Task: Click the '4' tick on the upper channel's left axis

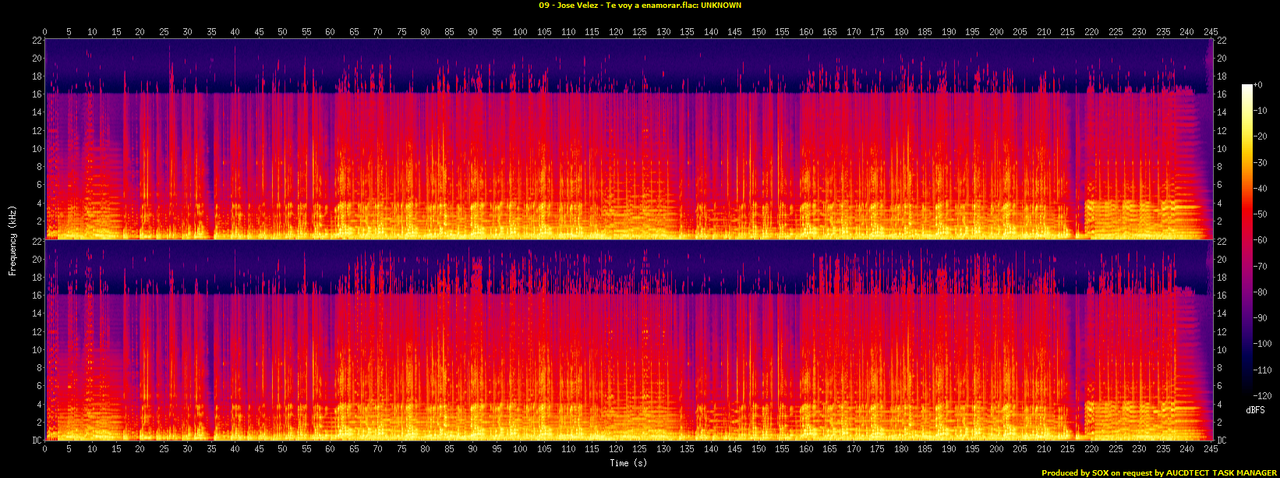Action: point(39,203)
